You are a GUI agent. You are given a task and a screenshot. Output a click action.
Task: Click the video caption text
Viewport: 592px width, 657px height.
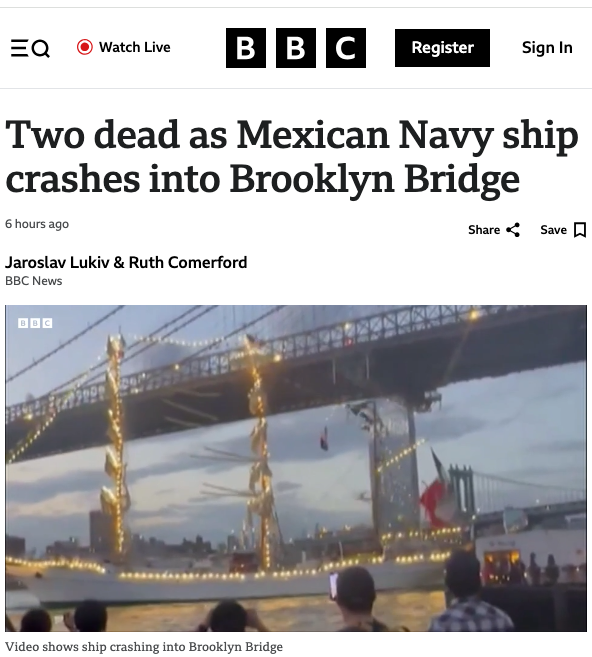coord(144,647)
